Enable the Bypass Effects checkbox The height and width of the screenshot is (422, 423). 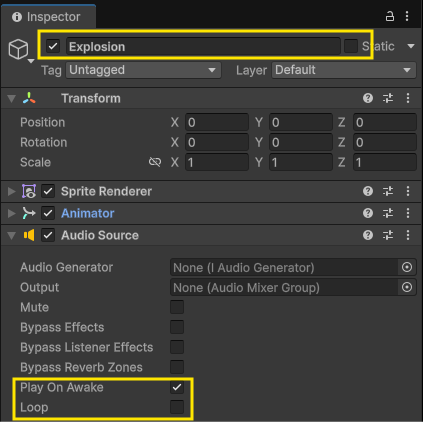(x=177, y=327)
